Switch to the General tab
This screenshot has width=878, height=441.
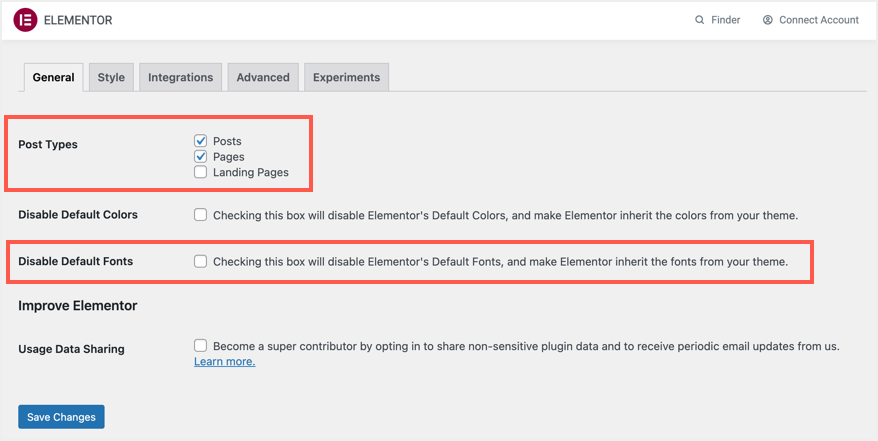54,77
